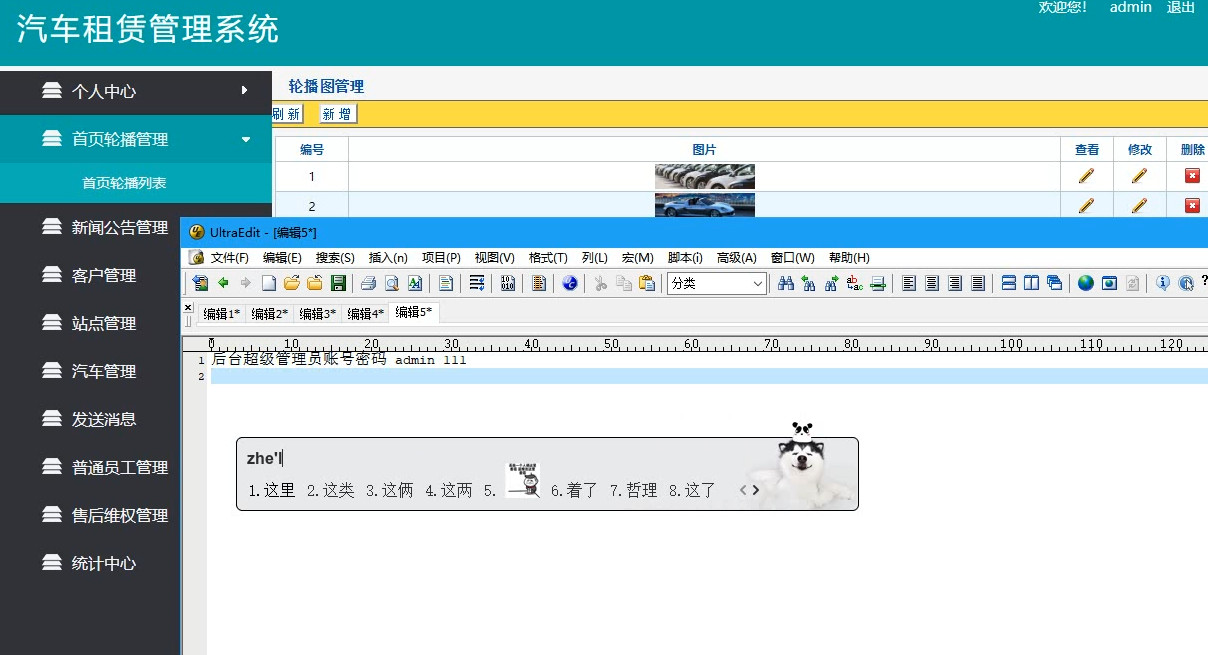Click the globe icon in UltraEdit toolbar
This screenshot has width=1208, height=655.
(1086, 283)
